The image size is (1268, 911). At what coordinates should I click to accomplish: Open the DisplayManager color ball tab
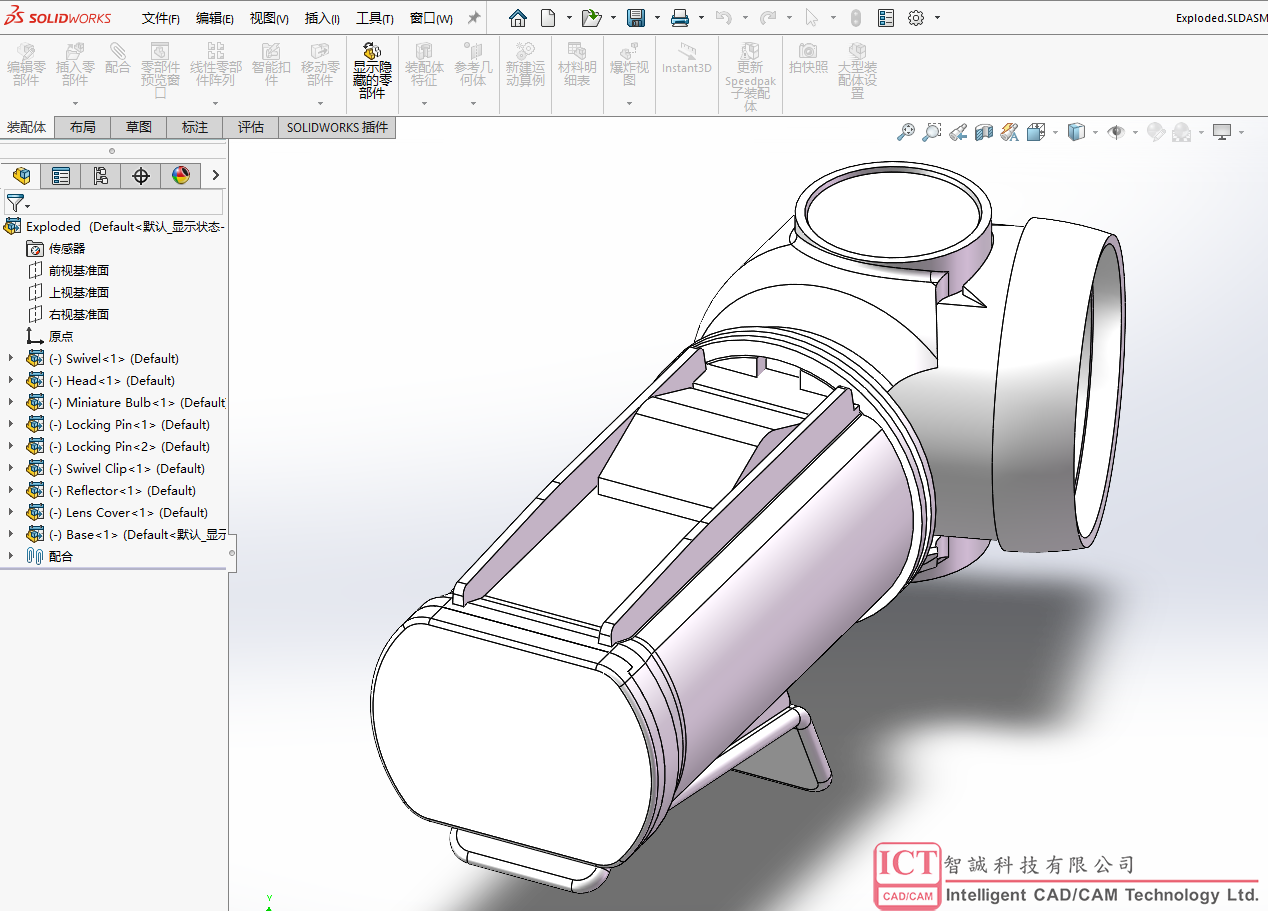point(181,176)
